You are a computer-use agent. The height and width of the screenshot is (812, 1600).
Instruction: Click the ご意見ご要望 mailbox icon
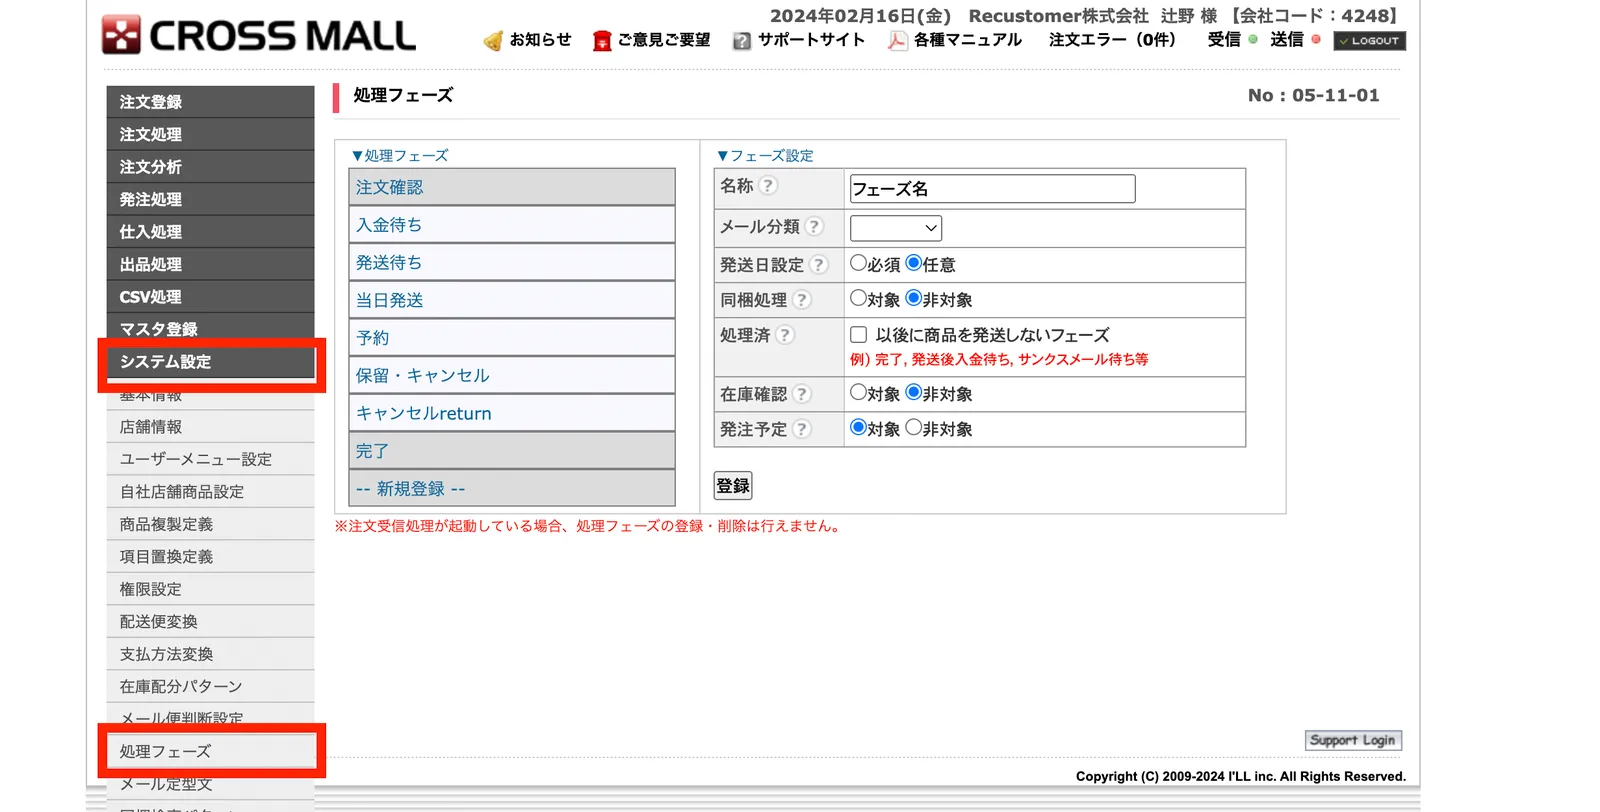point(601,40)
